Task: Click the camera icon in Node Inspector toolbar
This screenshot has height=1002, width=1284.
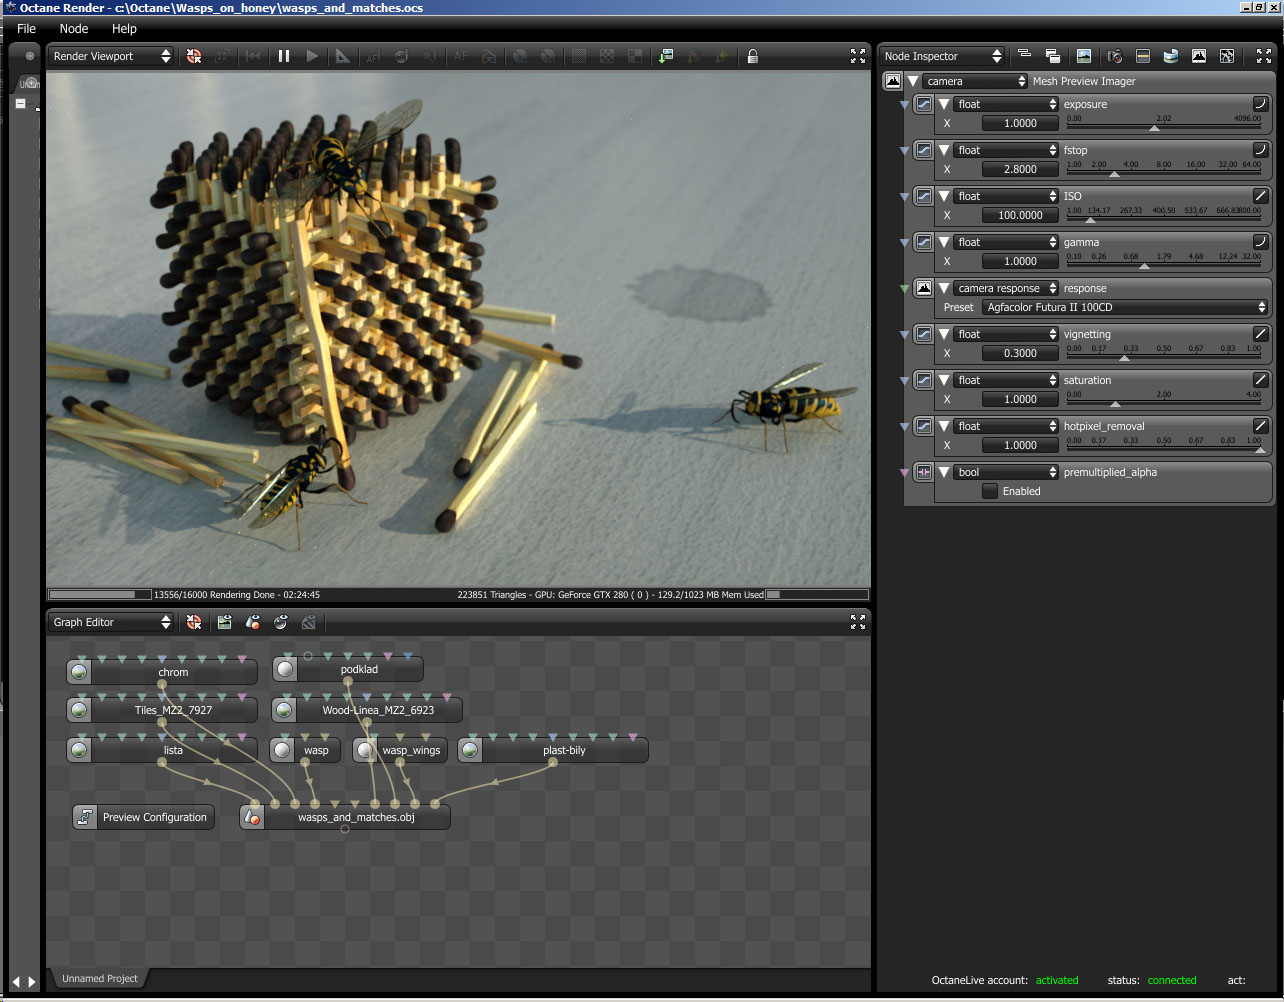Action: click(1114, 57)
